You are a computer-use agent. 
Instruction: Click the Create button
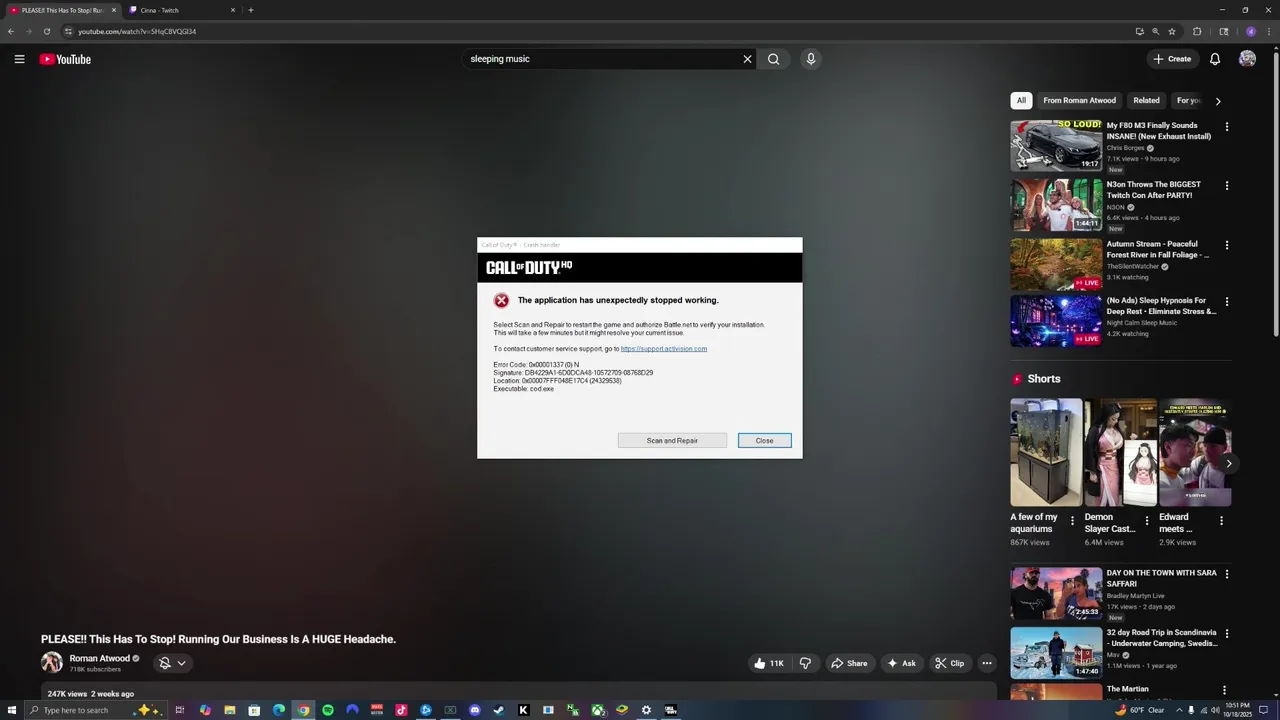tap(1172, 59)
